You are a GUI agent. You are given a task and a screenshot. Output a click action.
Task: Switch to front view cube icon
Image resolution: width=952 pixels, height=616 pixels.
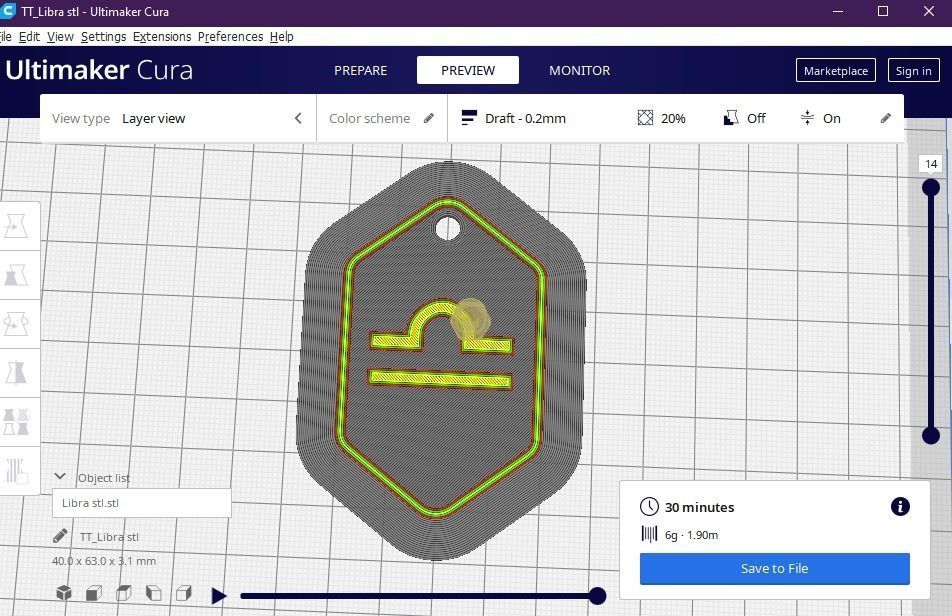tap(94, 593)
